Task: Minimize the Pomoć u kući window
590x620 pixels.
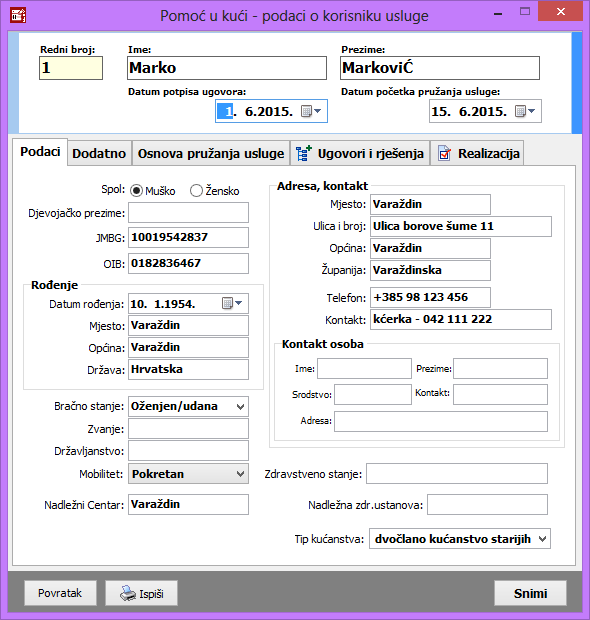Action: [x=498, y=13]
